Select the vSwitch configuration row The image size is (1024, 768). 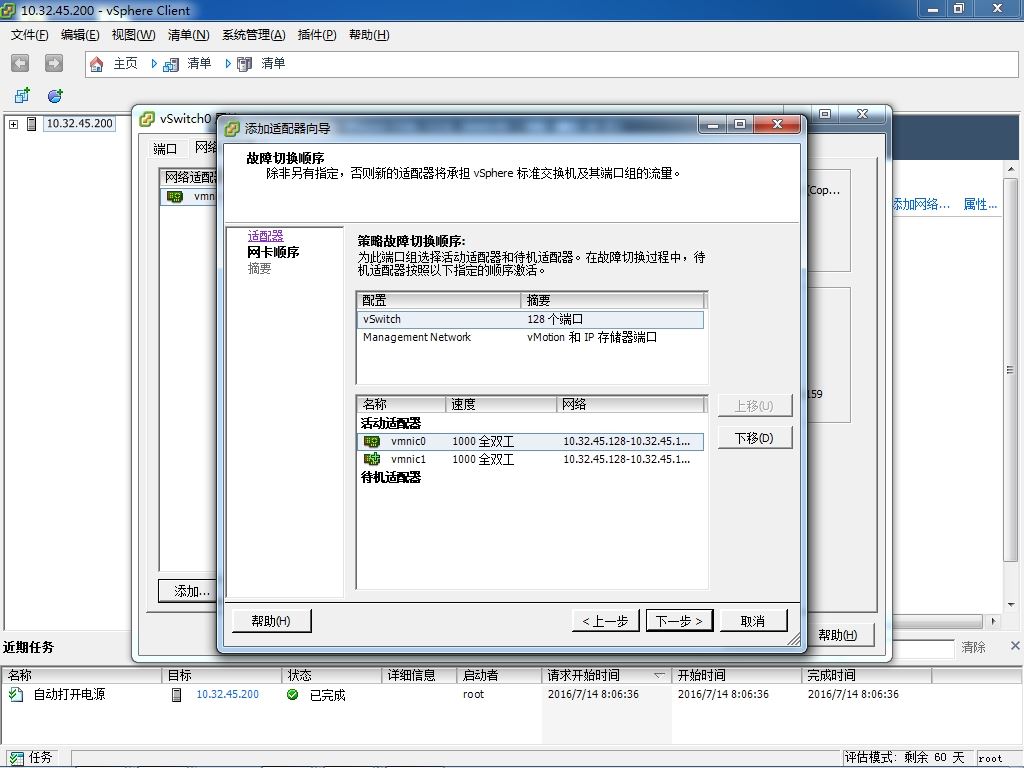coord(530,319)
